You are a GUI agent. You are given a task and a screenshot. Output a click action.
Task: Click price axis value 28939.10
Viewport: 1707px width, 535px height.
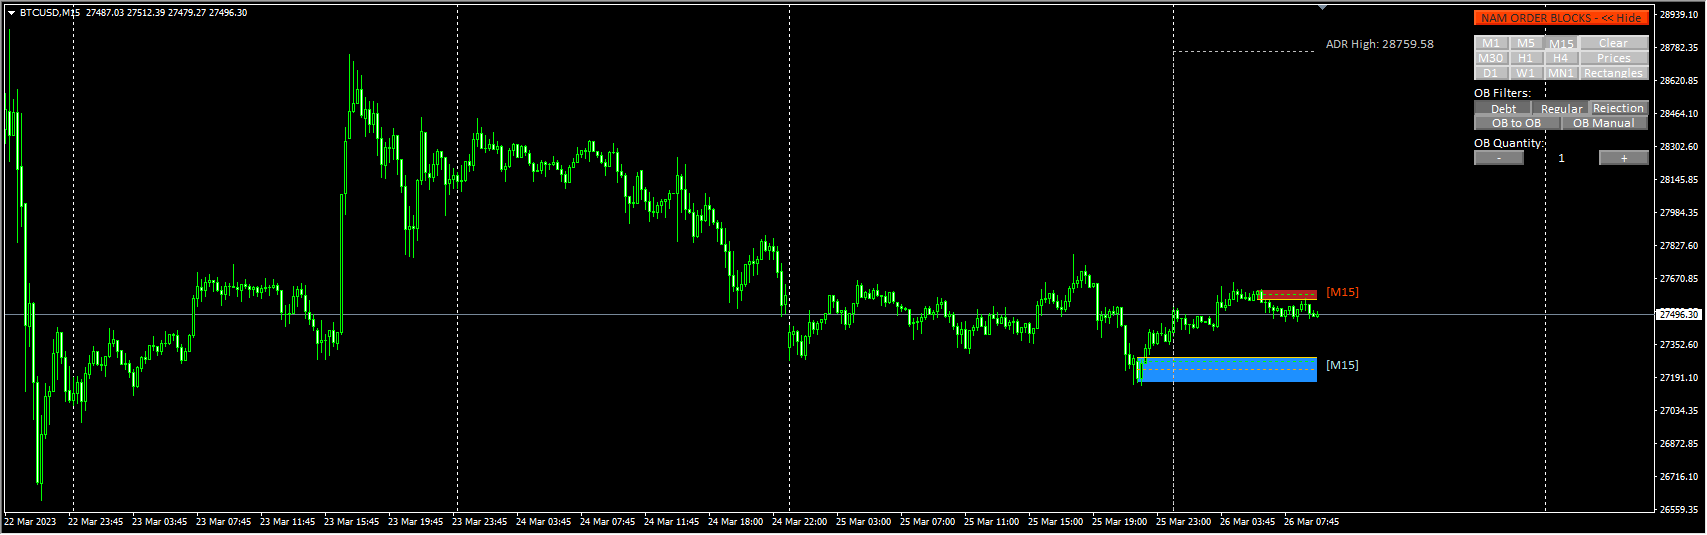1679,15
